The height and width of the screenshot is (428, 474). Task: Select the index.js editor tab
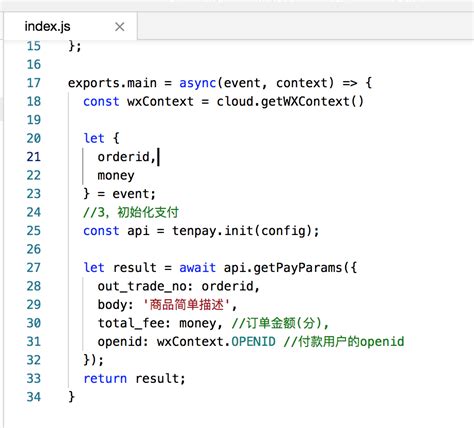click(x=70, y=26)
